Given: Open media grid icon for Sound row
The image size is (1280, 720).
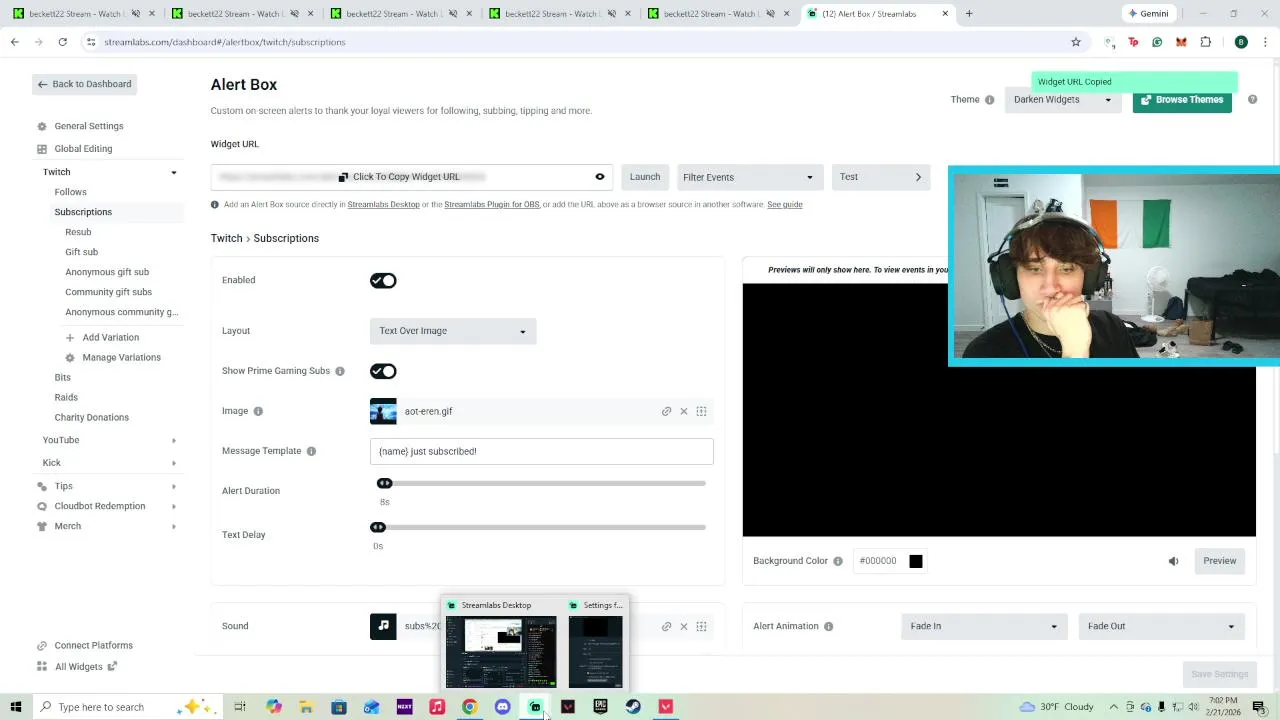Looking at the screenshot, I should (x=701, y=626).
